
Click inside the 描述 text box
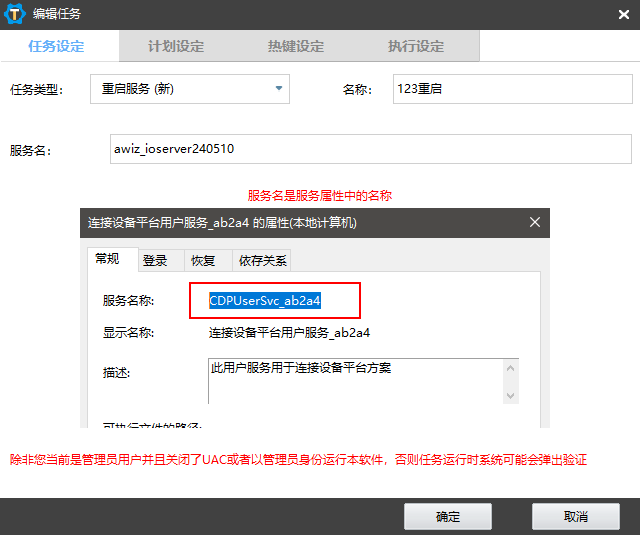pos(355,382)
